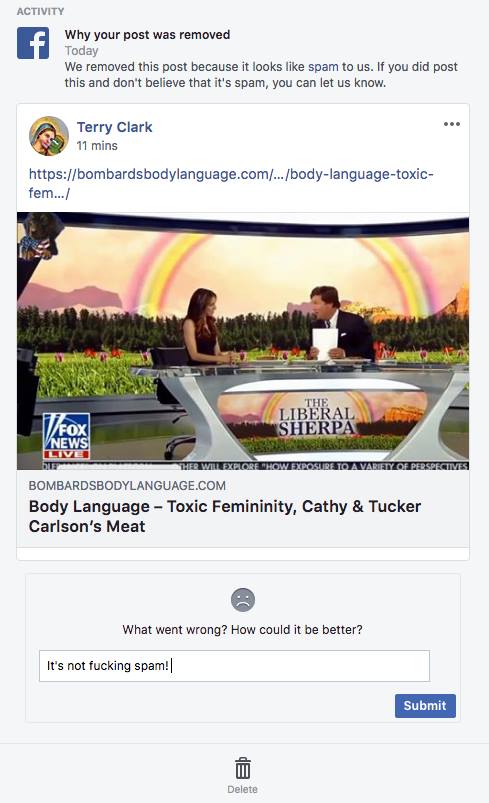Image resolution: width=489 pixels, height=803 pixels.
Task: Click the Delete label below trash
Action: (x=243, y=789)
